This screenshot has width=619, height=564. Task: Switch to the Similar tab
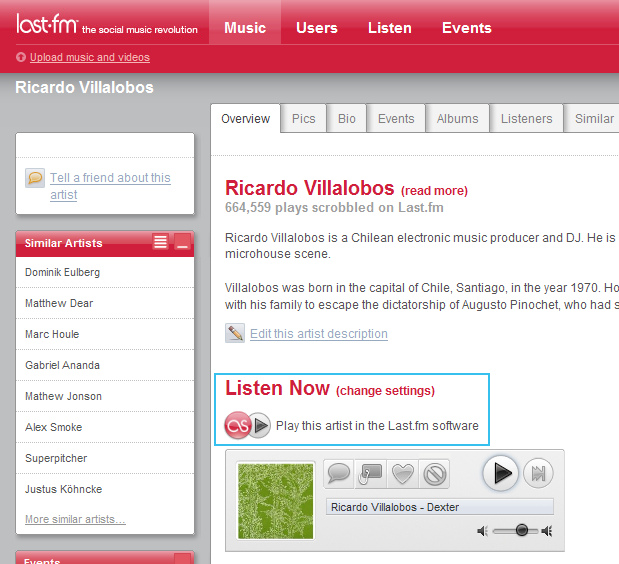tap(592, 118)
